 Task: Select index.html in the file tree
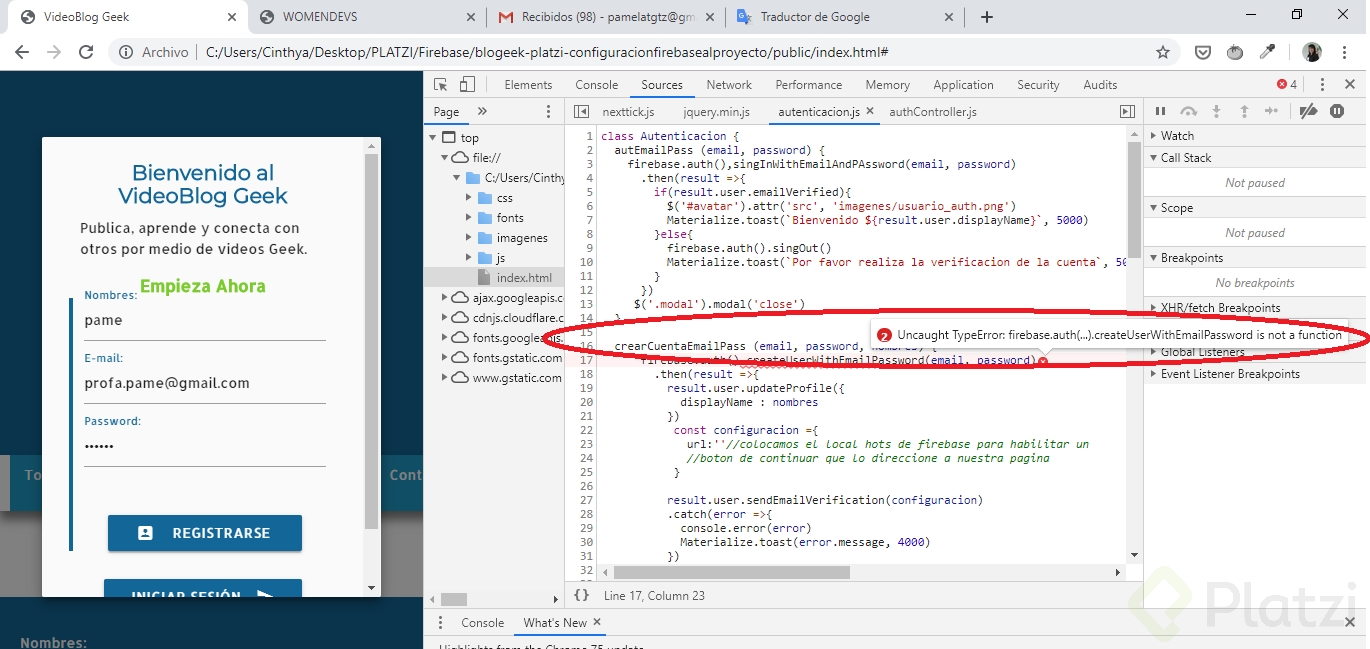click(524, 278)
